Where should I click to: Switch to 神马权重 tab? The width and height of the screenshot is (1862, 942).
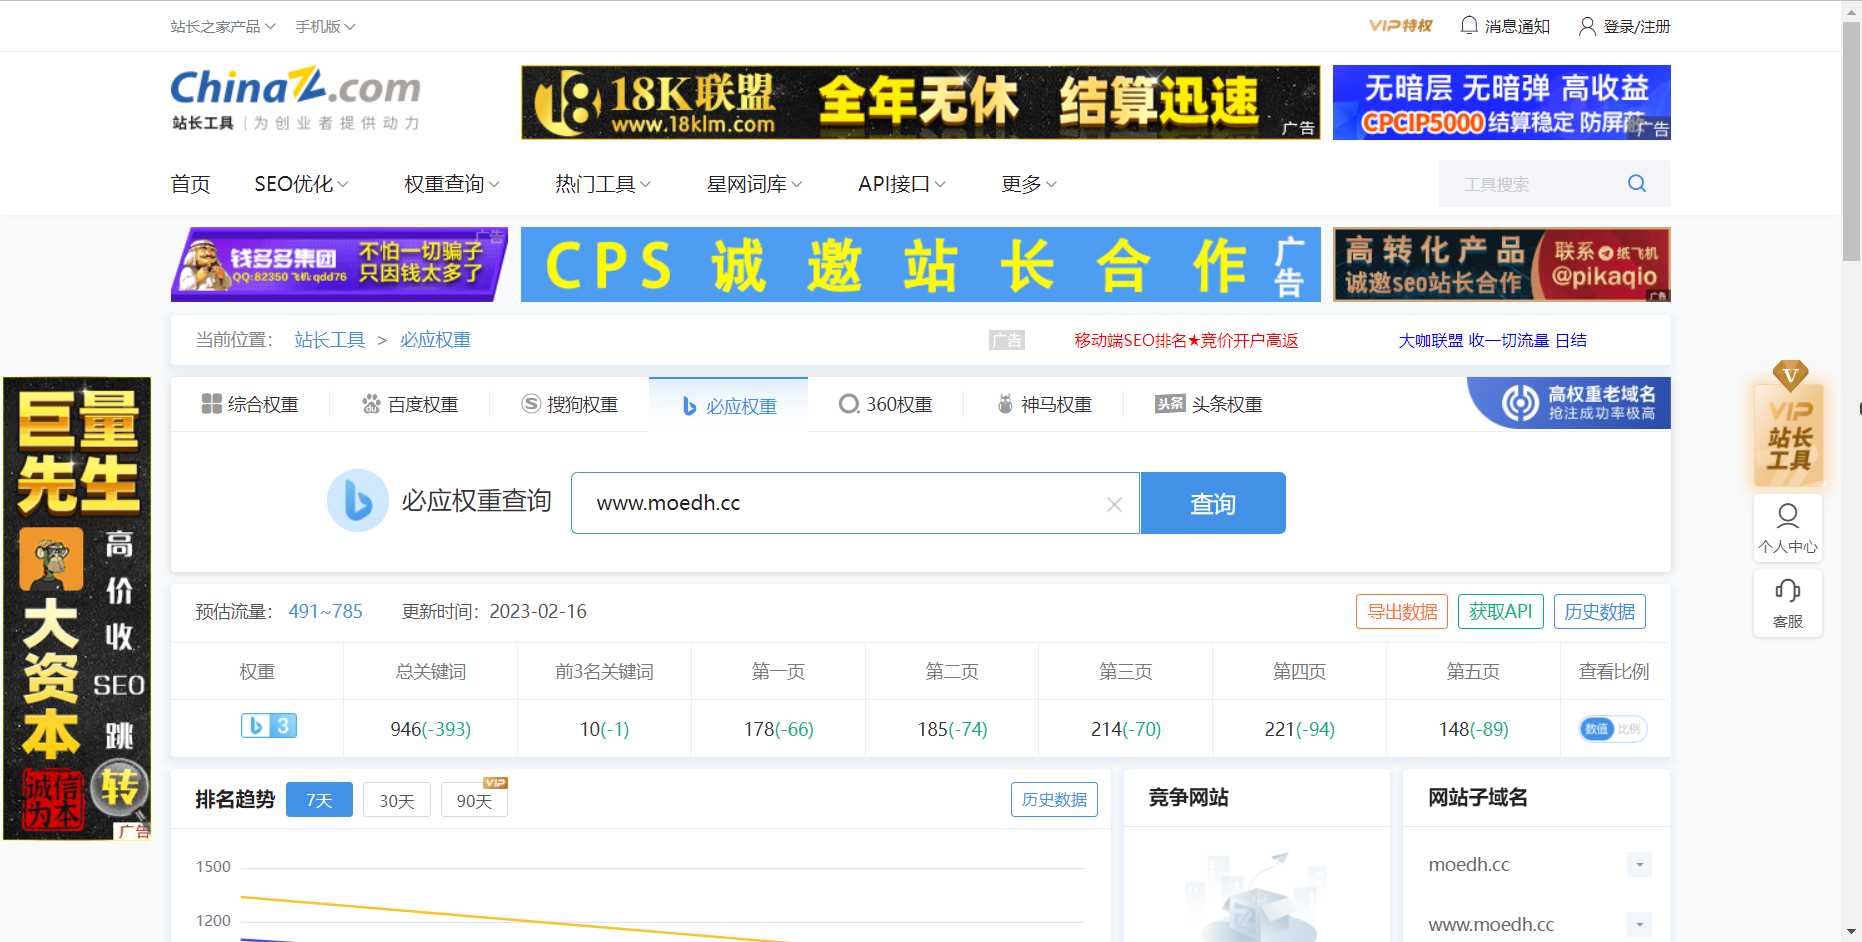point(1045,404)
